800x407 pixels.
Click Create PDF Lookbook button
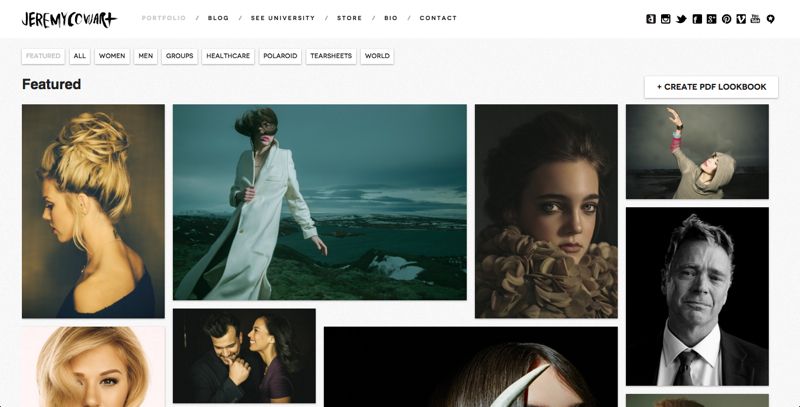click(711, 87)
